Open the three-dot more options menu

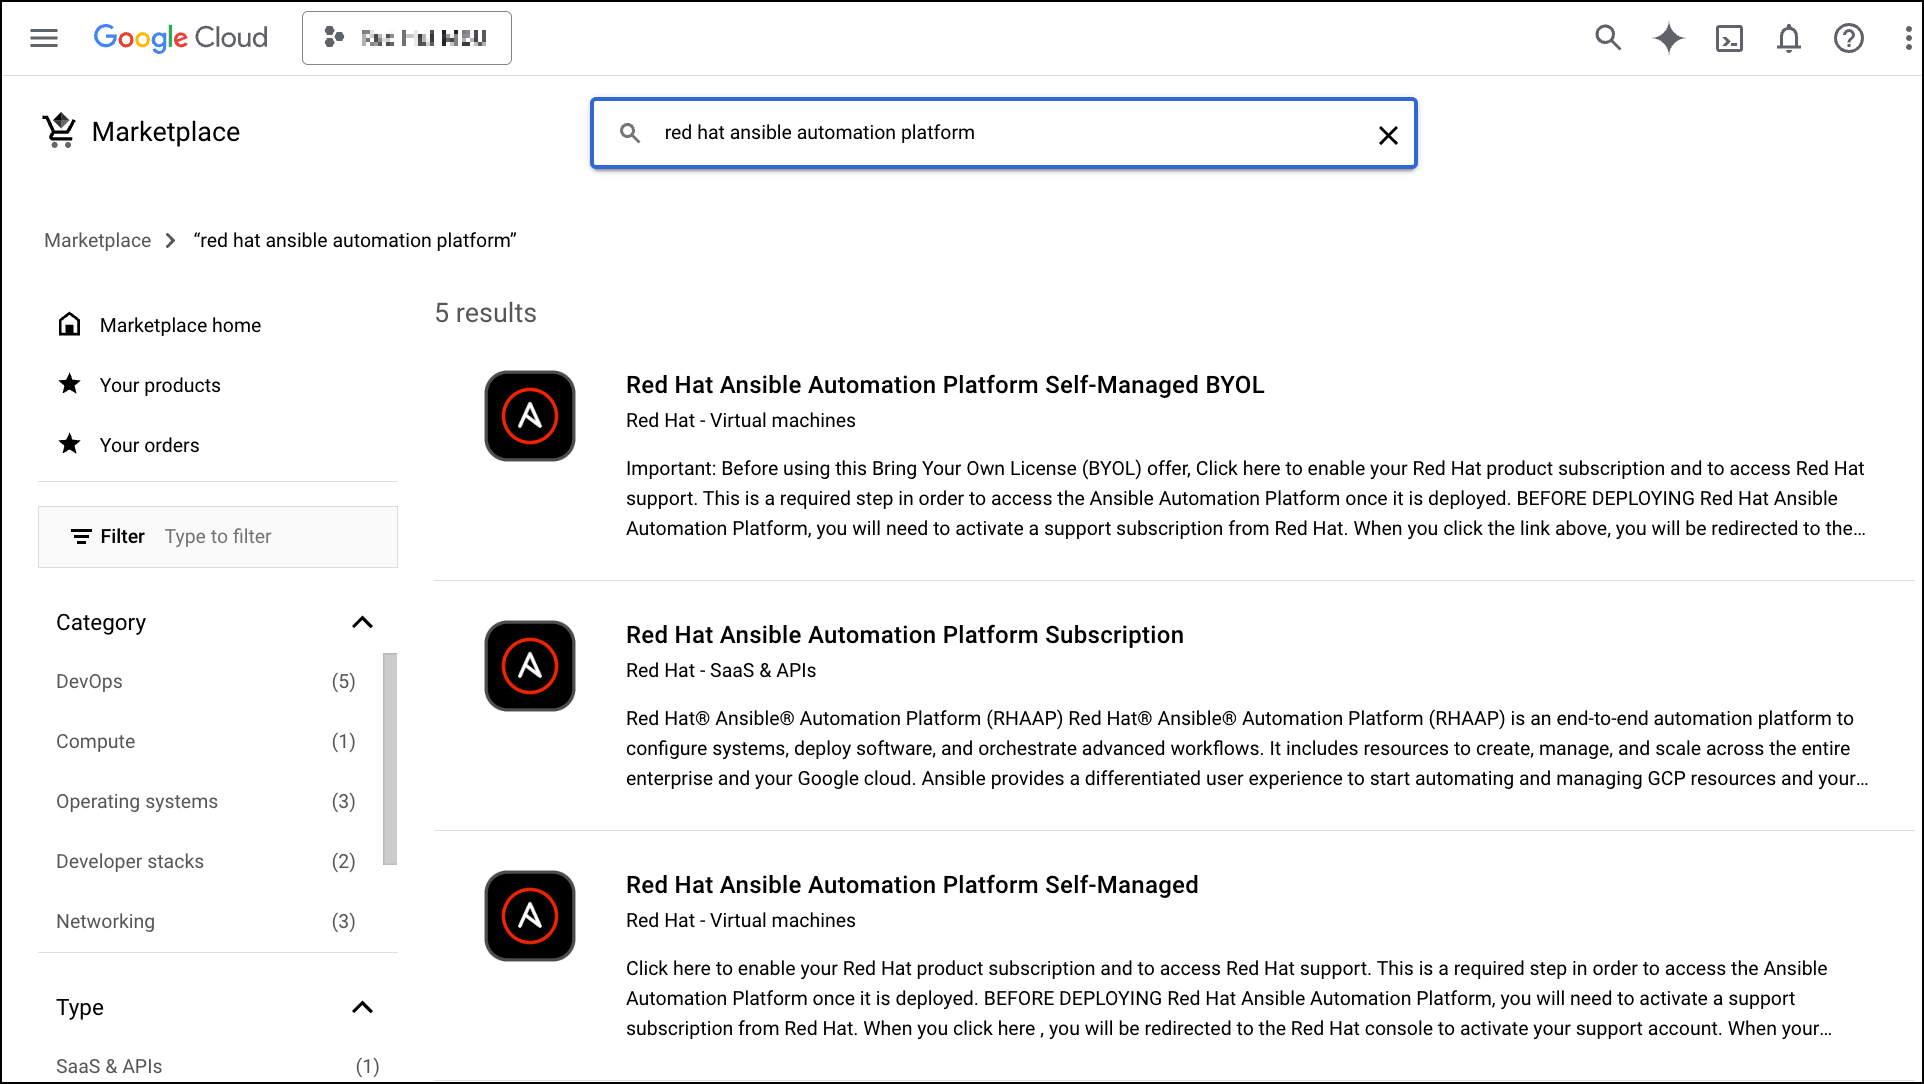click(1908, 38)
